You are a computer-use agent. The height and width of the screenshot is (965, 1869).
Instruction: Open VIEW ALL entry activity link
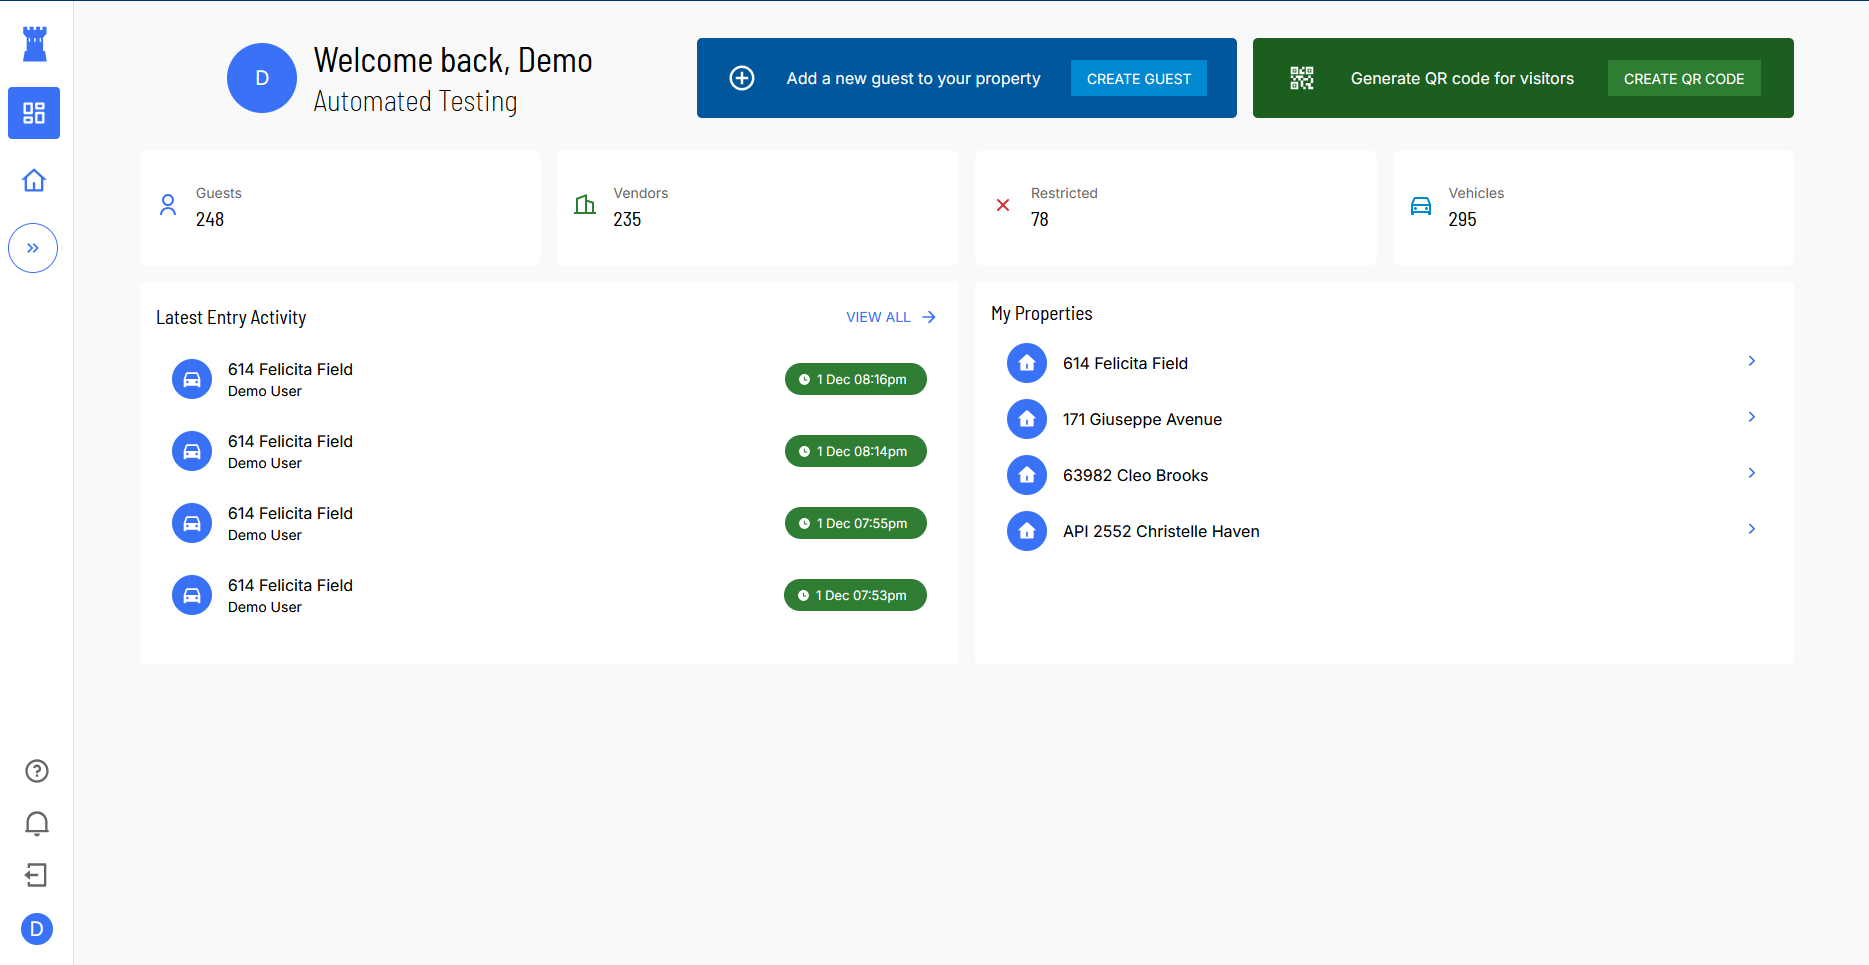point(890,317)
